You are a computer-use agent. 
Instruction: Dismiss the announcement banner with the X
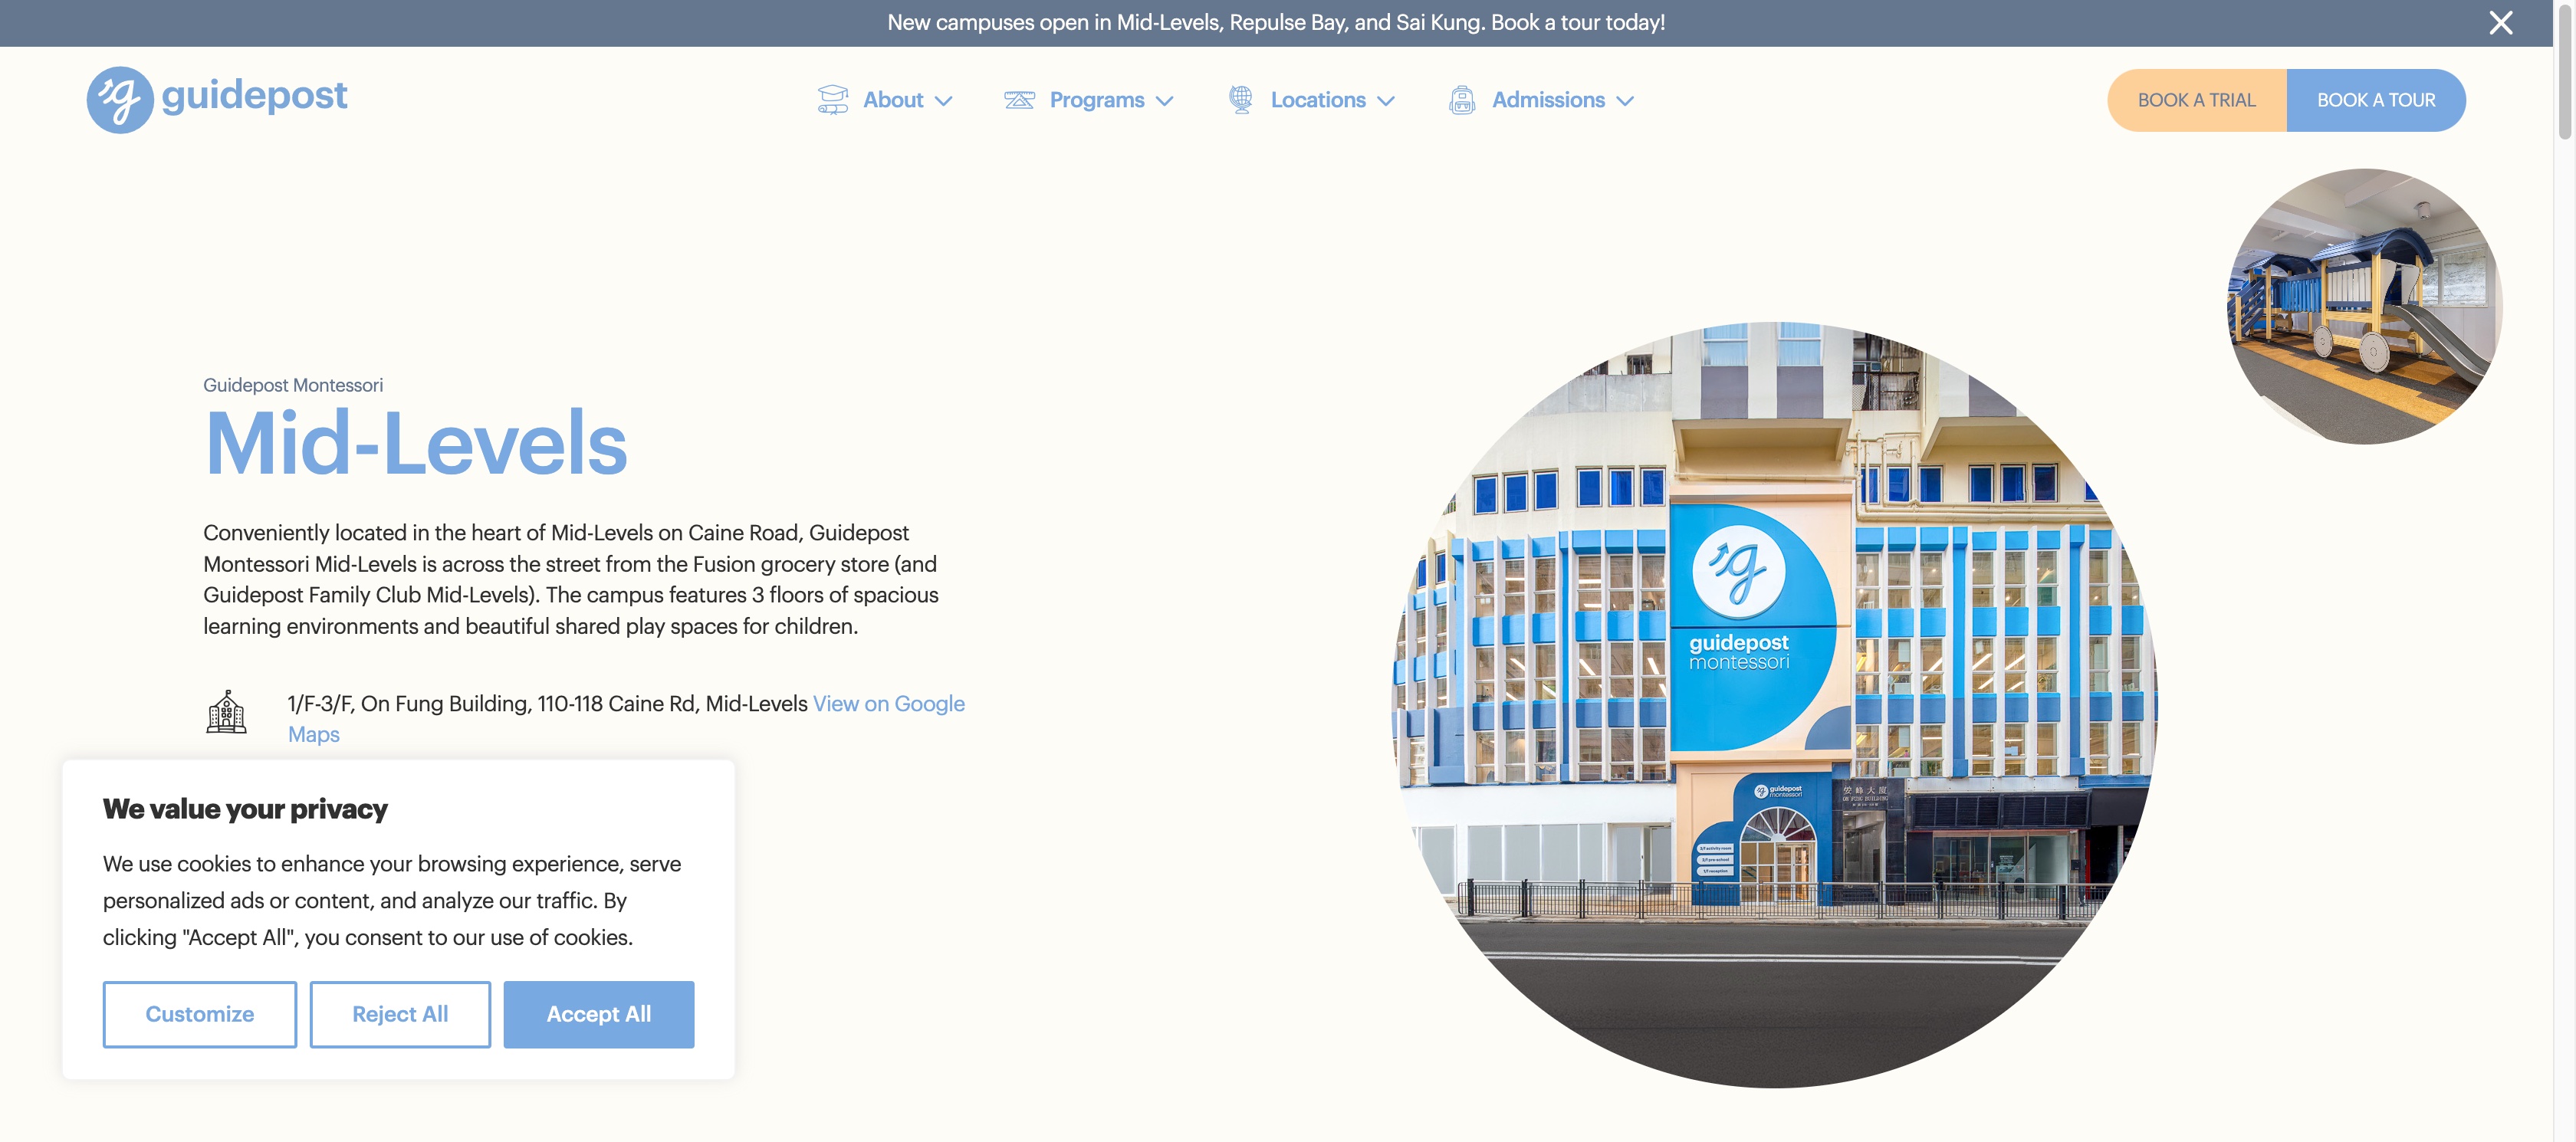coord(2500,23)
